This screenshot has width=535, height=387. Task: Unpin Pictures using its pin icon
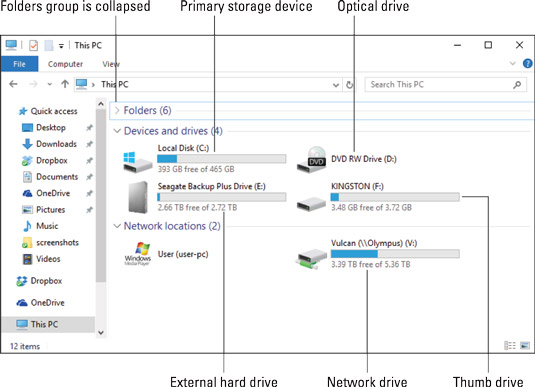[x=89, y=210]
